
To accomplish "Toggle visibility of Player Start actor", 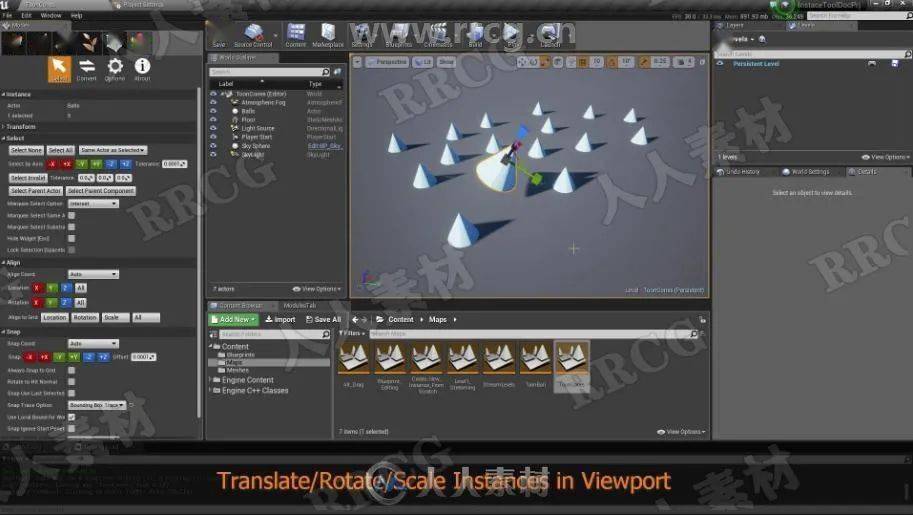I will 213,137.
